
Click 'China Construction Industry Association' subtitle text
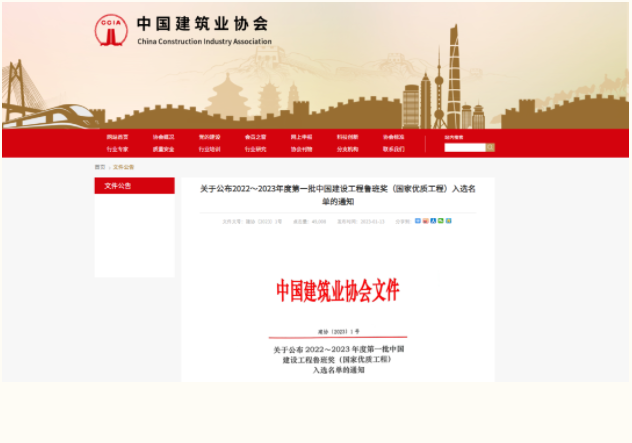pos(204,42)
